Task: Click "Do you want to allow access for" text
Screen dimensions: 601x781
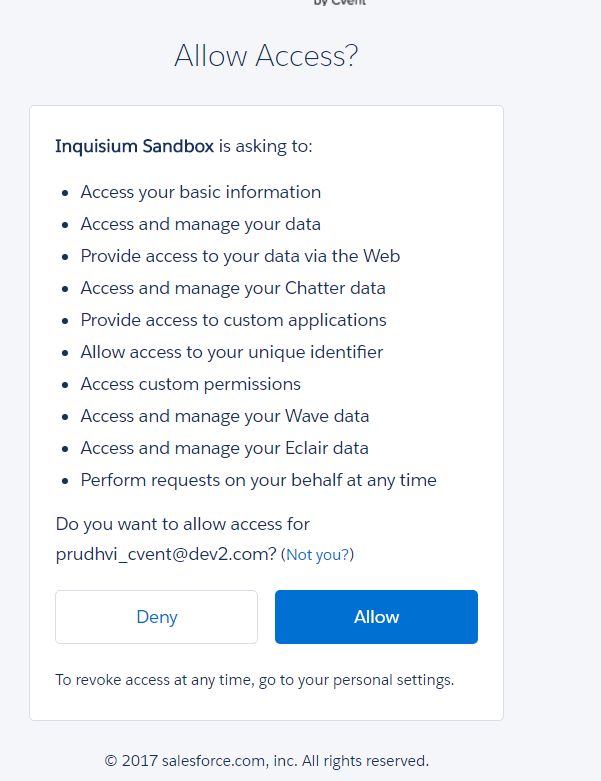Action: click(x=182, y=524)
